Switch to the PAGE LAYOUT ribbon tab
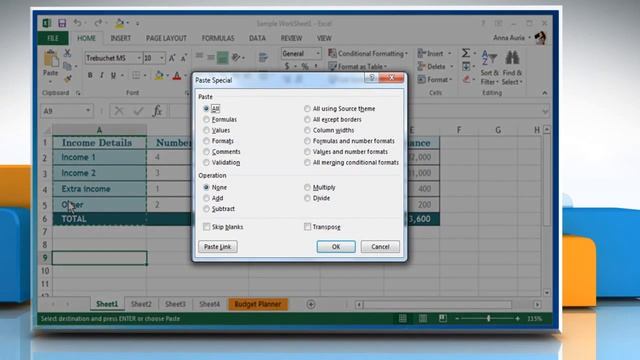 pos(166,38)
